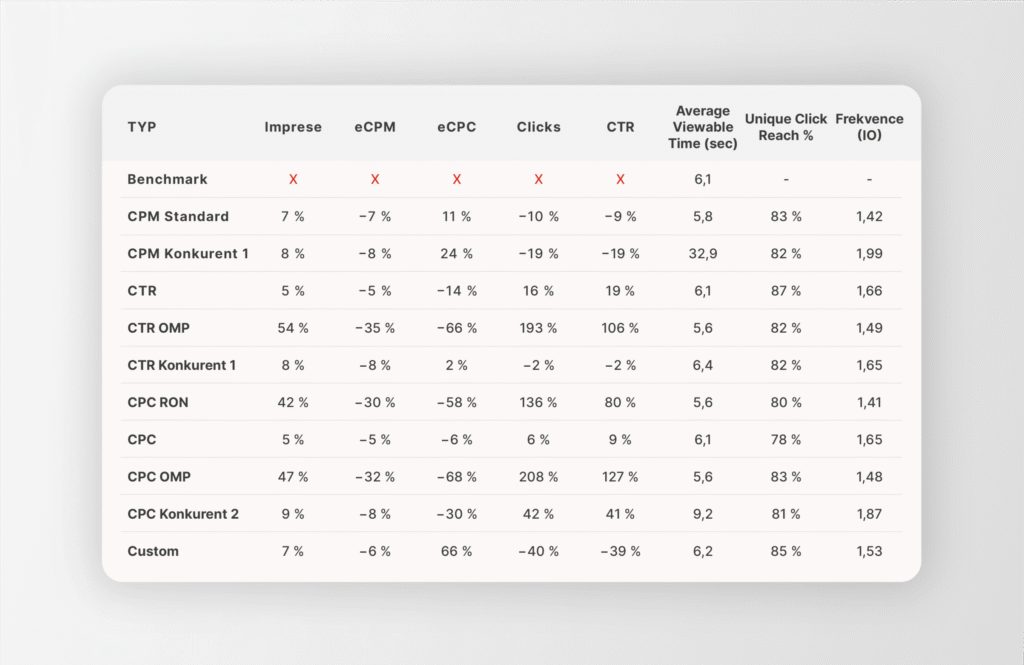
Task: Click the Average Viewable Time header
Action: pyautogui.click(x=703, y=127)
